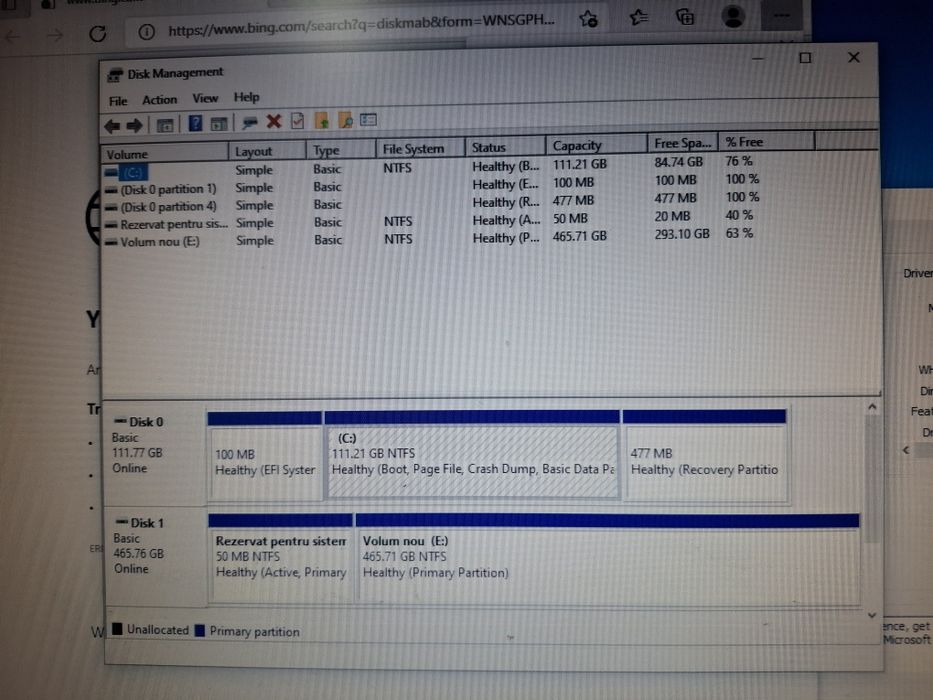Maximize the Disk Management window

tap(805, 58)
